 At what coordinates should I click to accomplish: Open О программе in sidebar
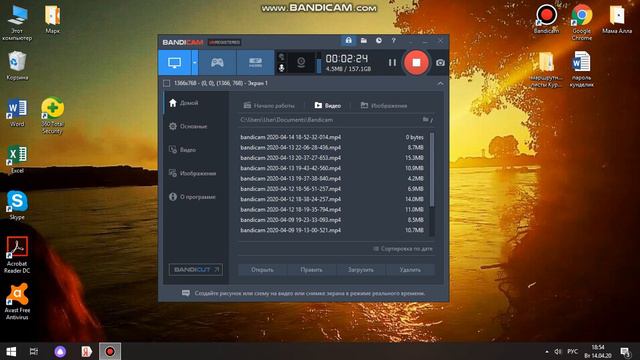[x=196, y=197]
